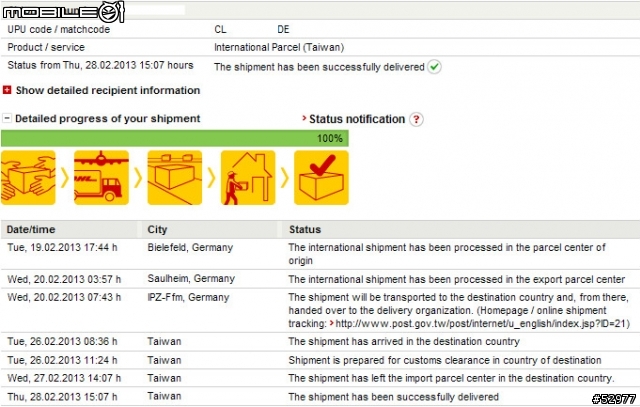Select the Saulheim, Germany city cell
The height and width of the screenshot is (407, 640).
pyautogui.click(x=191, y=279)
